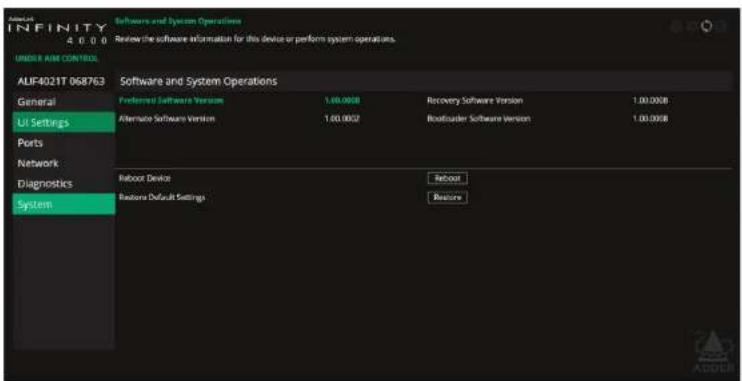Click the Restore button
742x381 pixels.
[447, 197]
